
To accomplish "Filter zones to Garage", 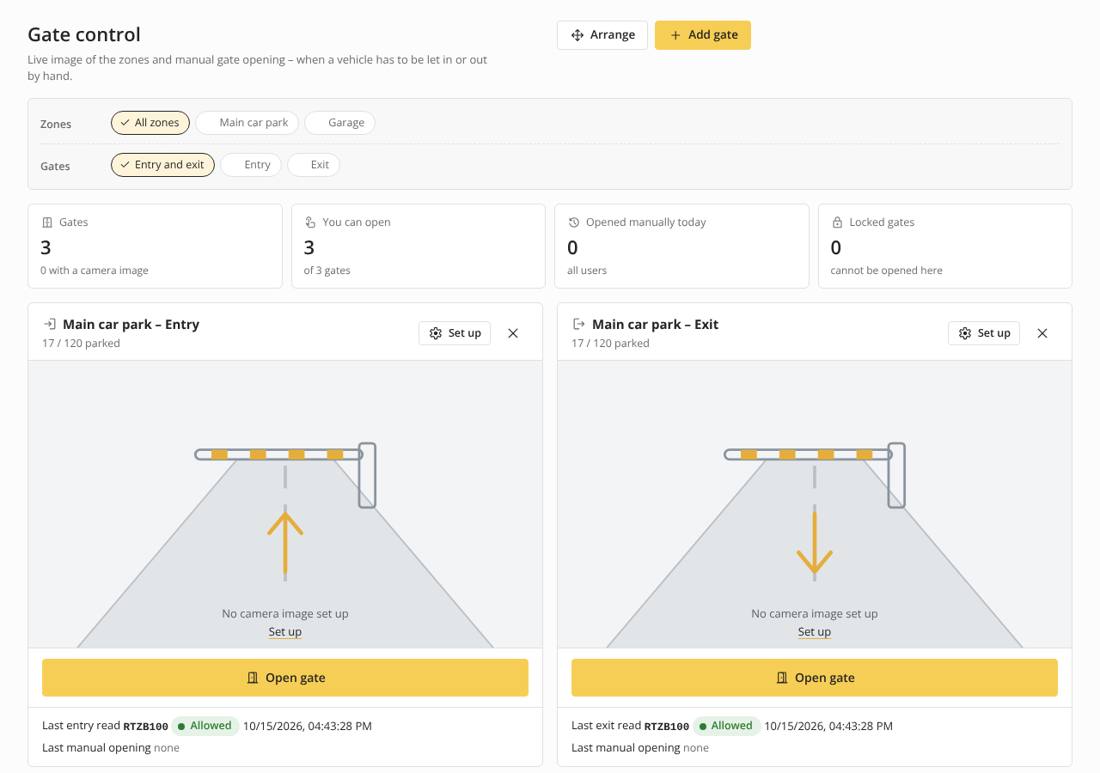I will point(340,123).
